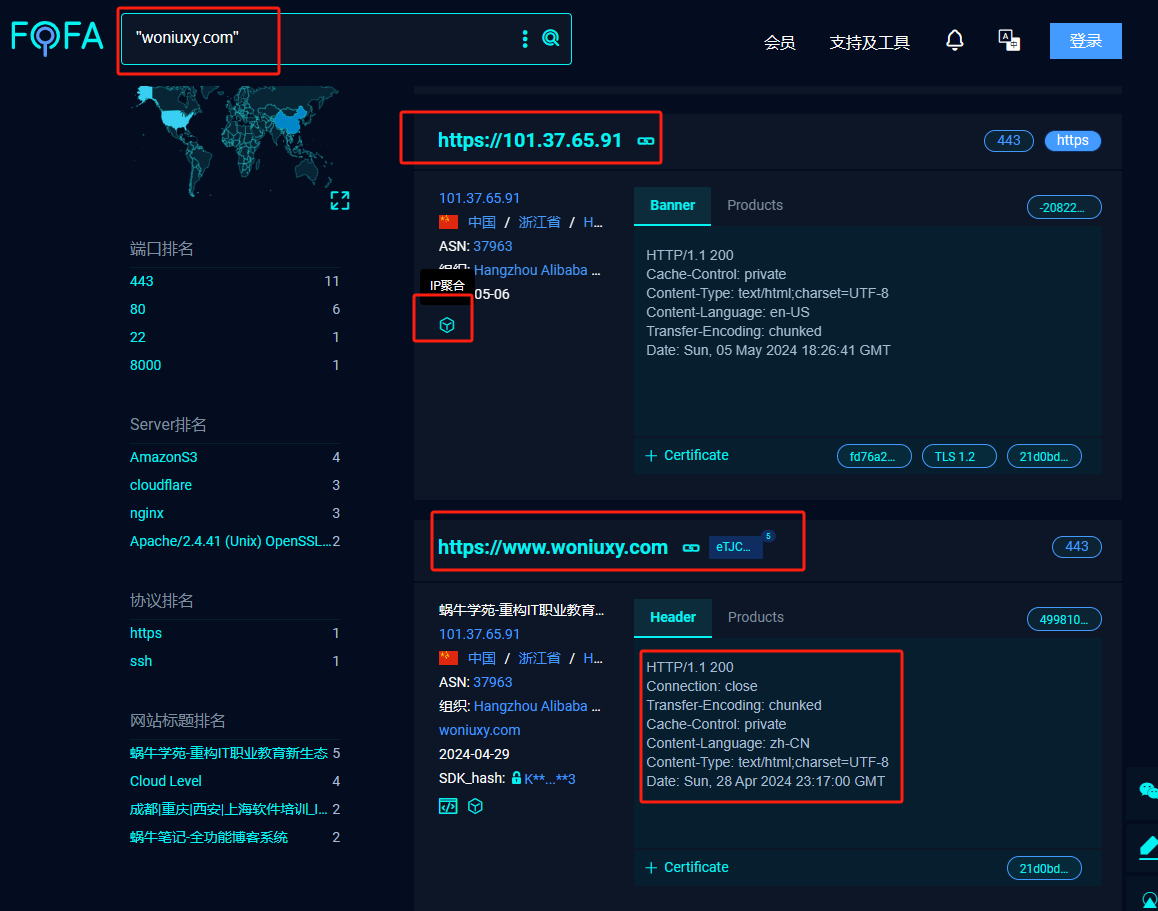Screen dimensions: 1158x911
Task: Click China flag in woniuxy.com result
Action: coord(448,658)
